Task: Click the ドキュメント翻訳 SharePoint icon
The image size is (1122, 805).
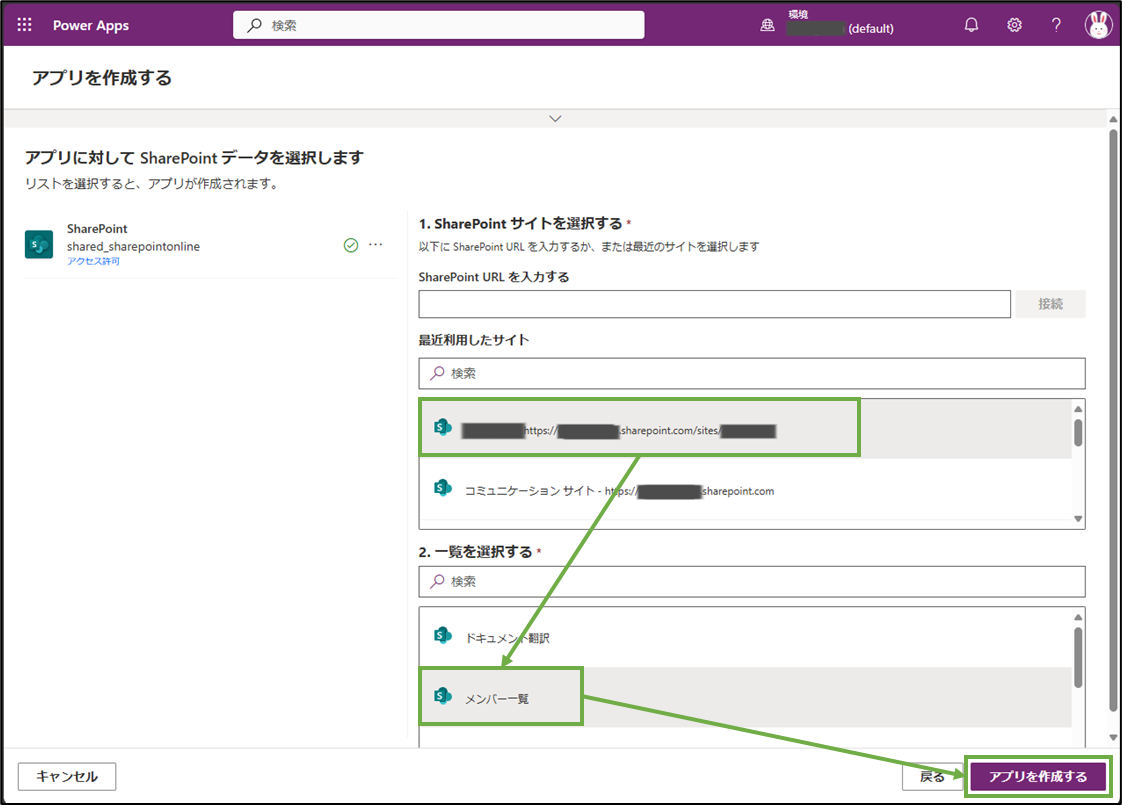Action: click(x=443, y=635)
